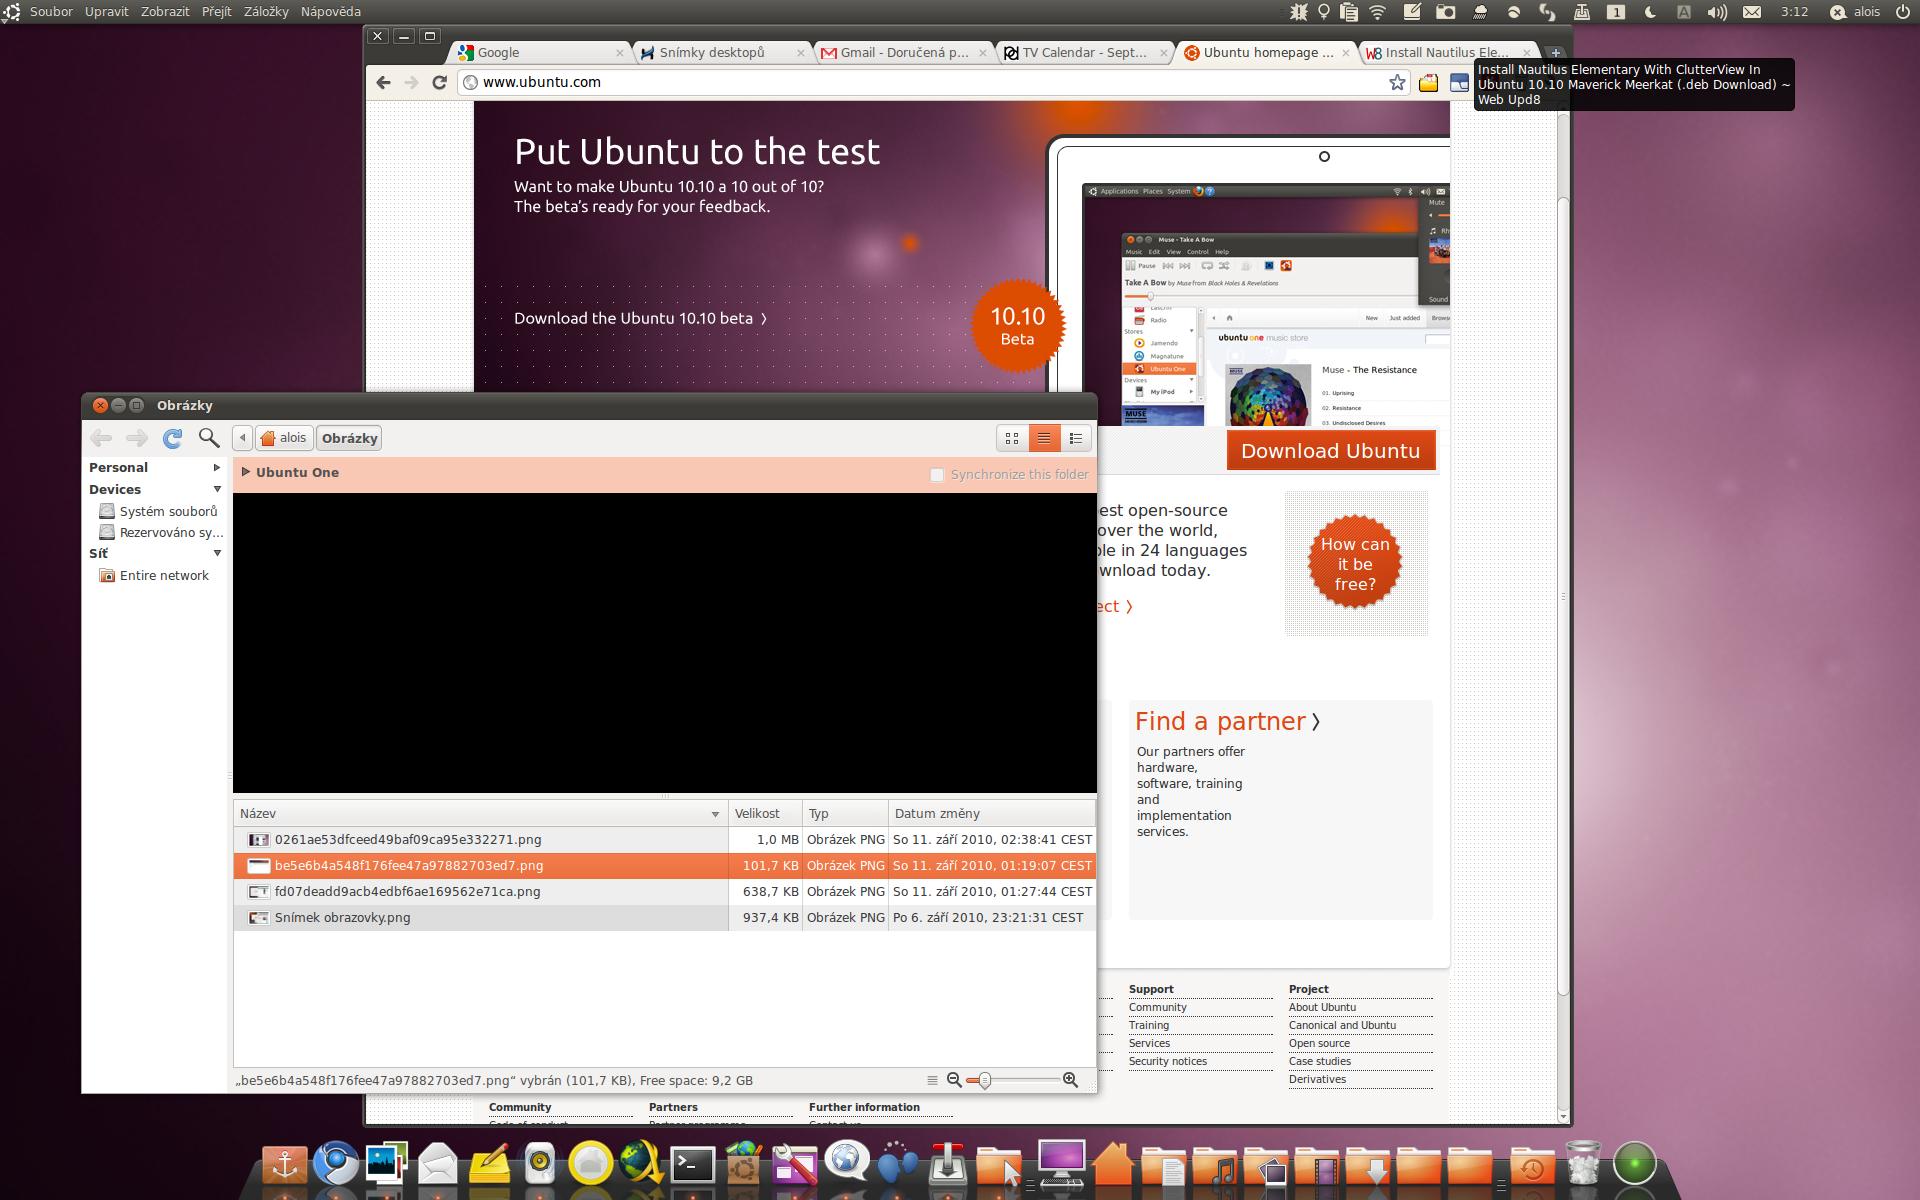Switch Nautilus to compact view
Image resolution: width=1920 pixels, height=1200 pixels.
1076,438
